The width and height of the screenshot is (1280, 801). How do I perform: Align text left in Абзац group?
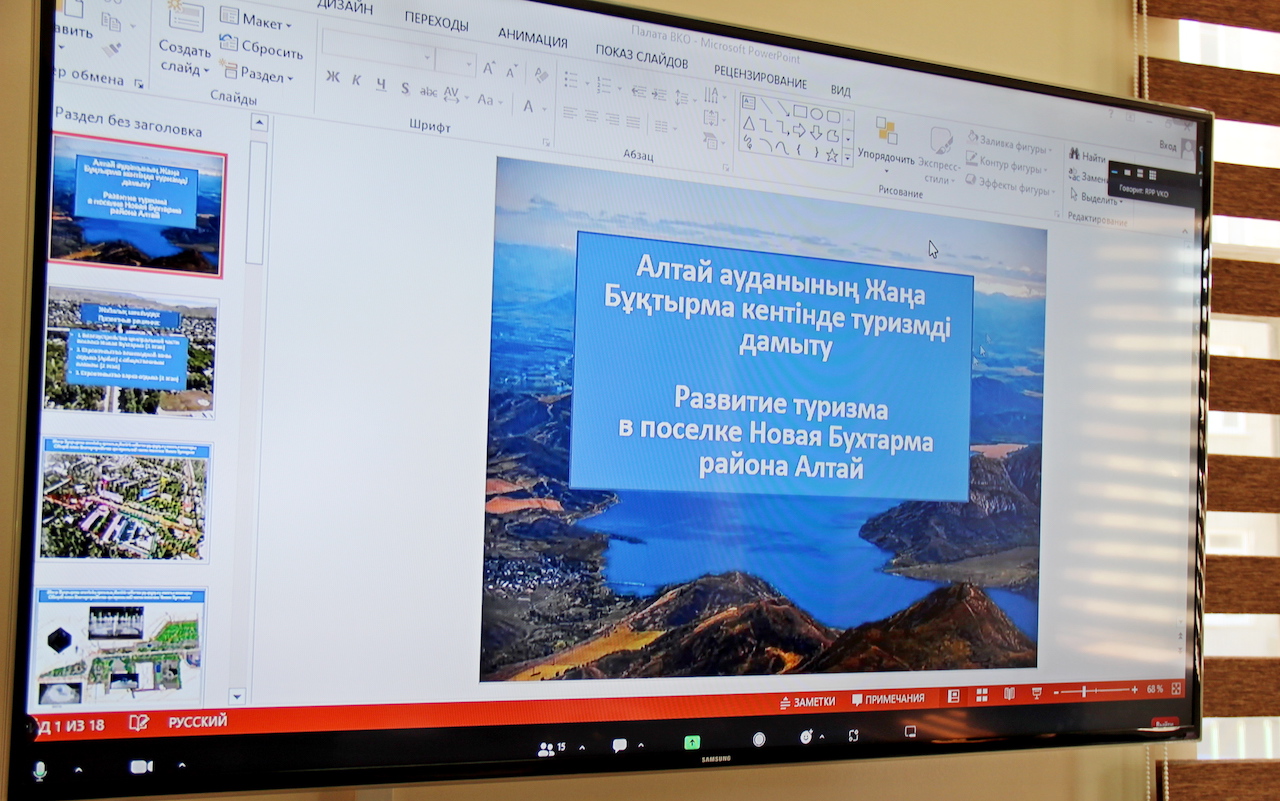click(x=569, y=112)
